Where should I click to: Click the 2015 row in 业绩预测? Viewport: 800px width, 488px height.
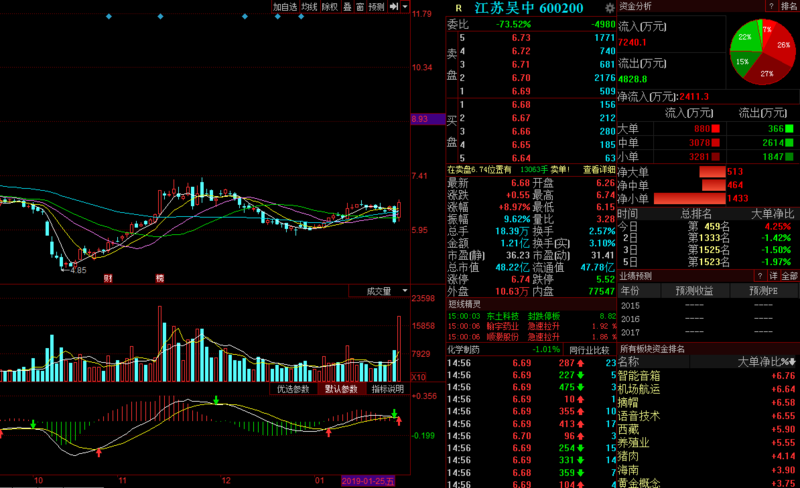pos(708,305)
